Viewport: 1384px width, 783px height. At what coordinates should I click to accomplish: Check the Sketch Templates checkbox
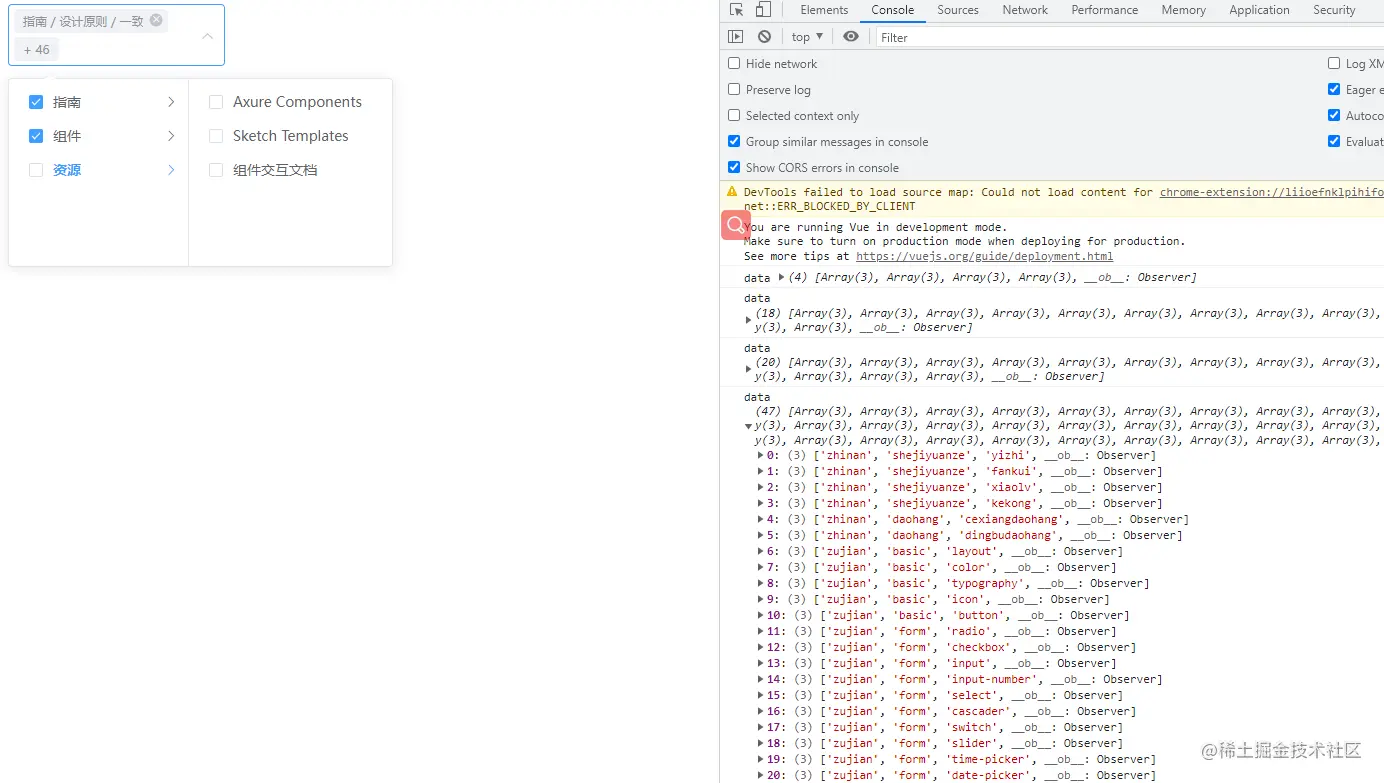[x=215, y=136]
